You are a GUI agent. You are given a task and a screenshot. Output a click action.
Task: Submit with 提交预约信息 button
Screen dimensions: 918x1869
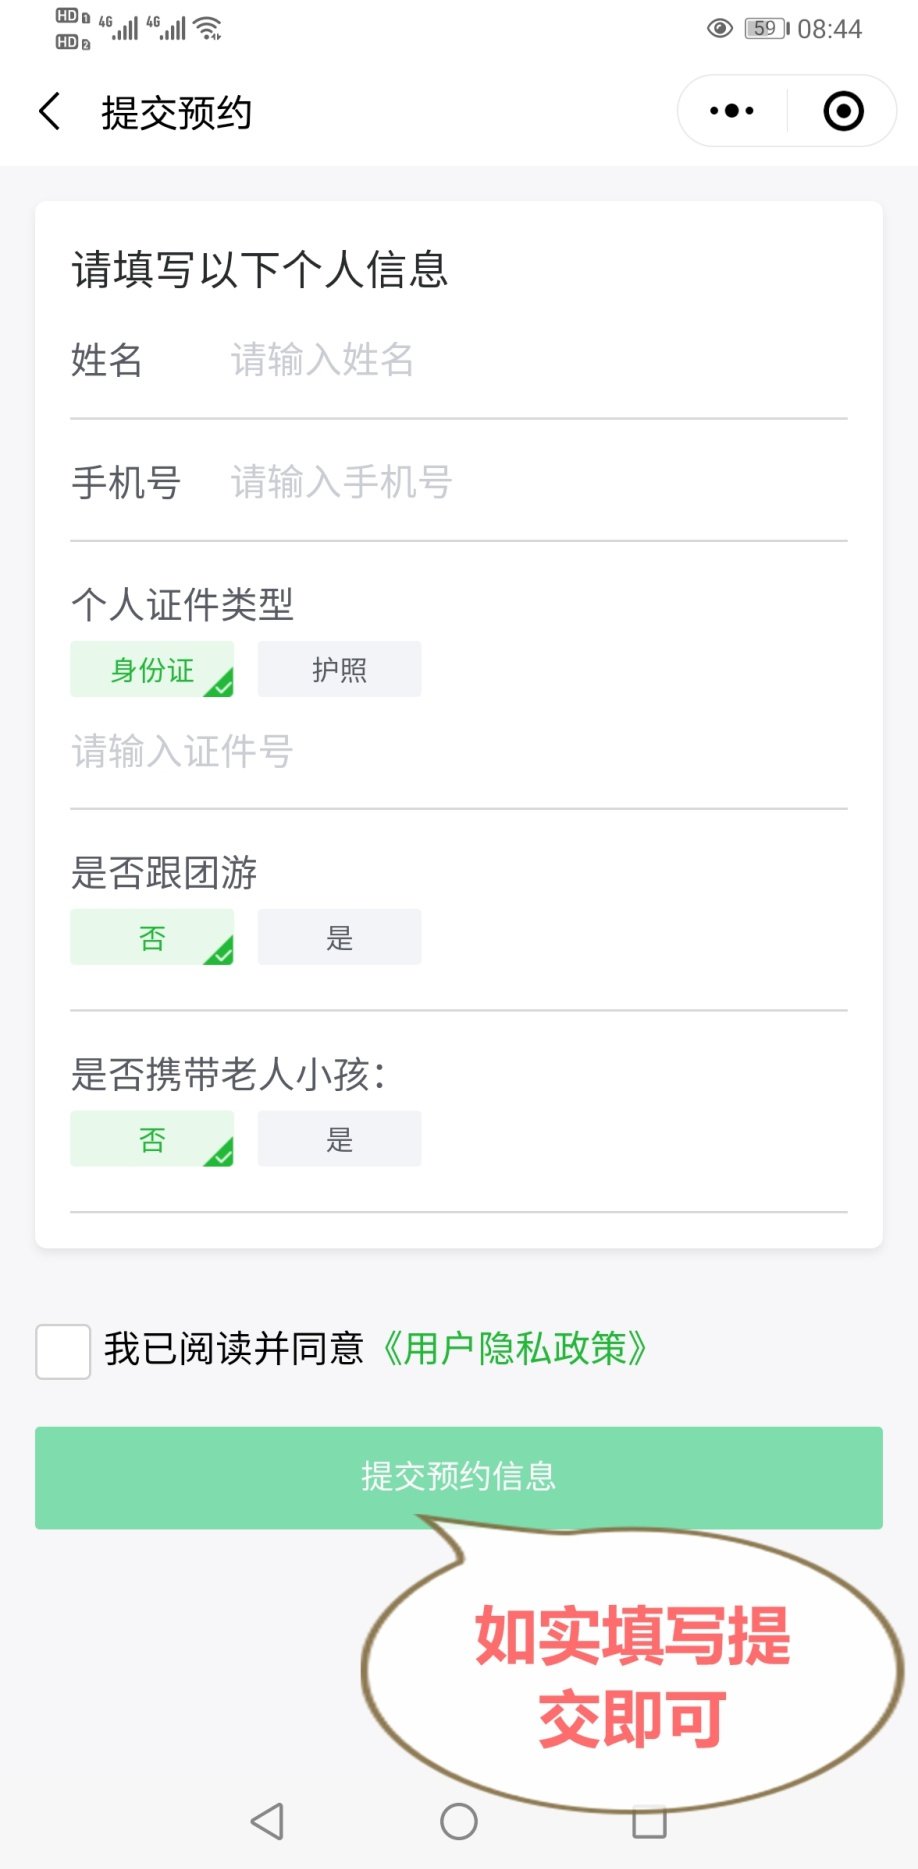(458, 1476)
